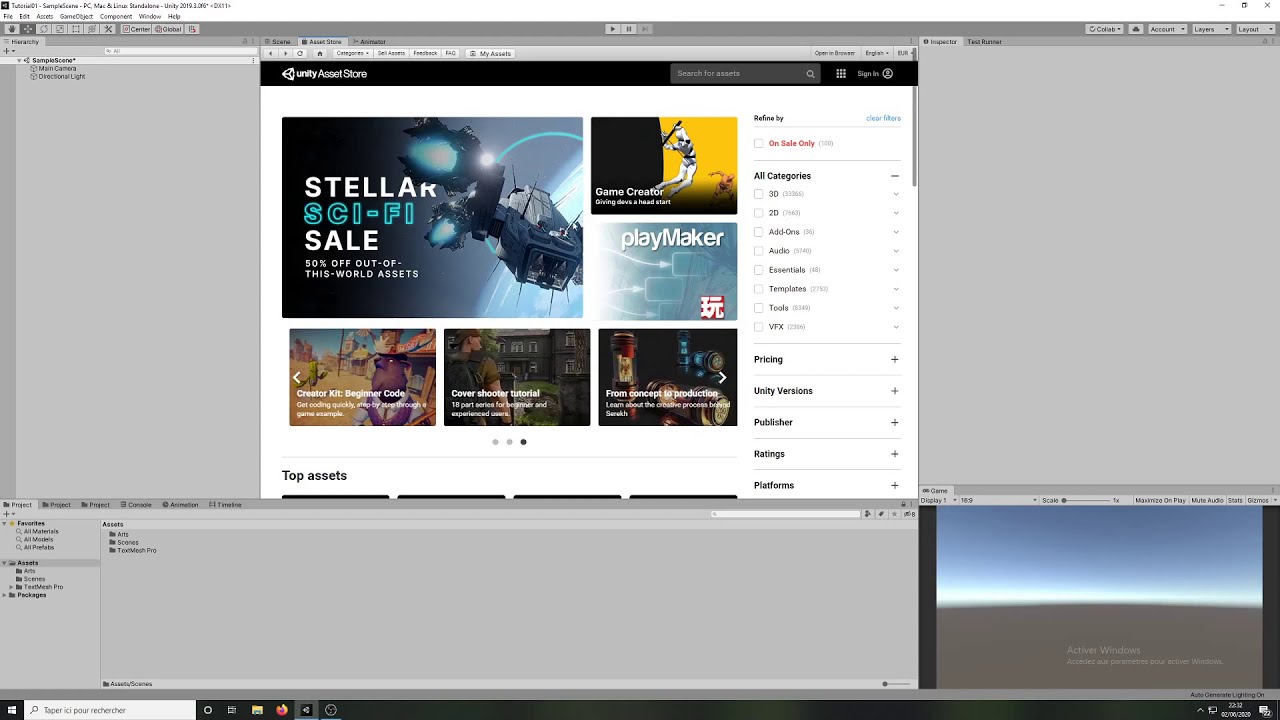Open the Window menu
This screenshot has width=1280, height=720.
[150, 17]
